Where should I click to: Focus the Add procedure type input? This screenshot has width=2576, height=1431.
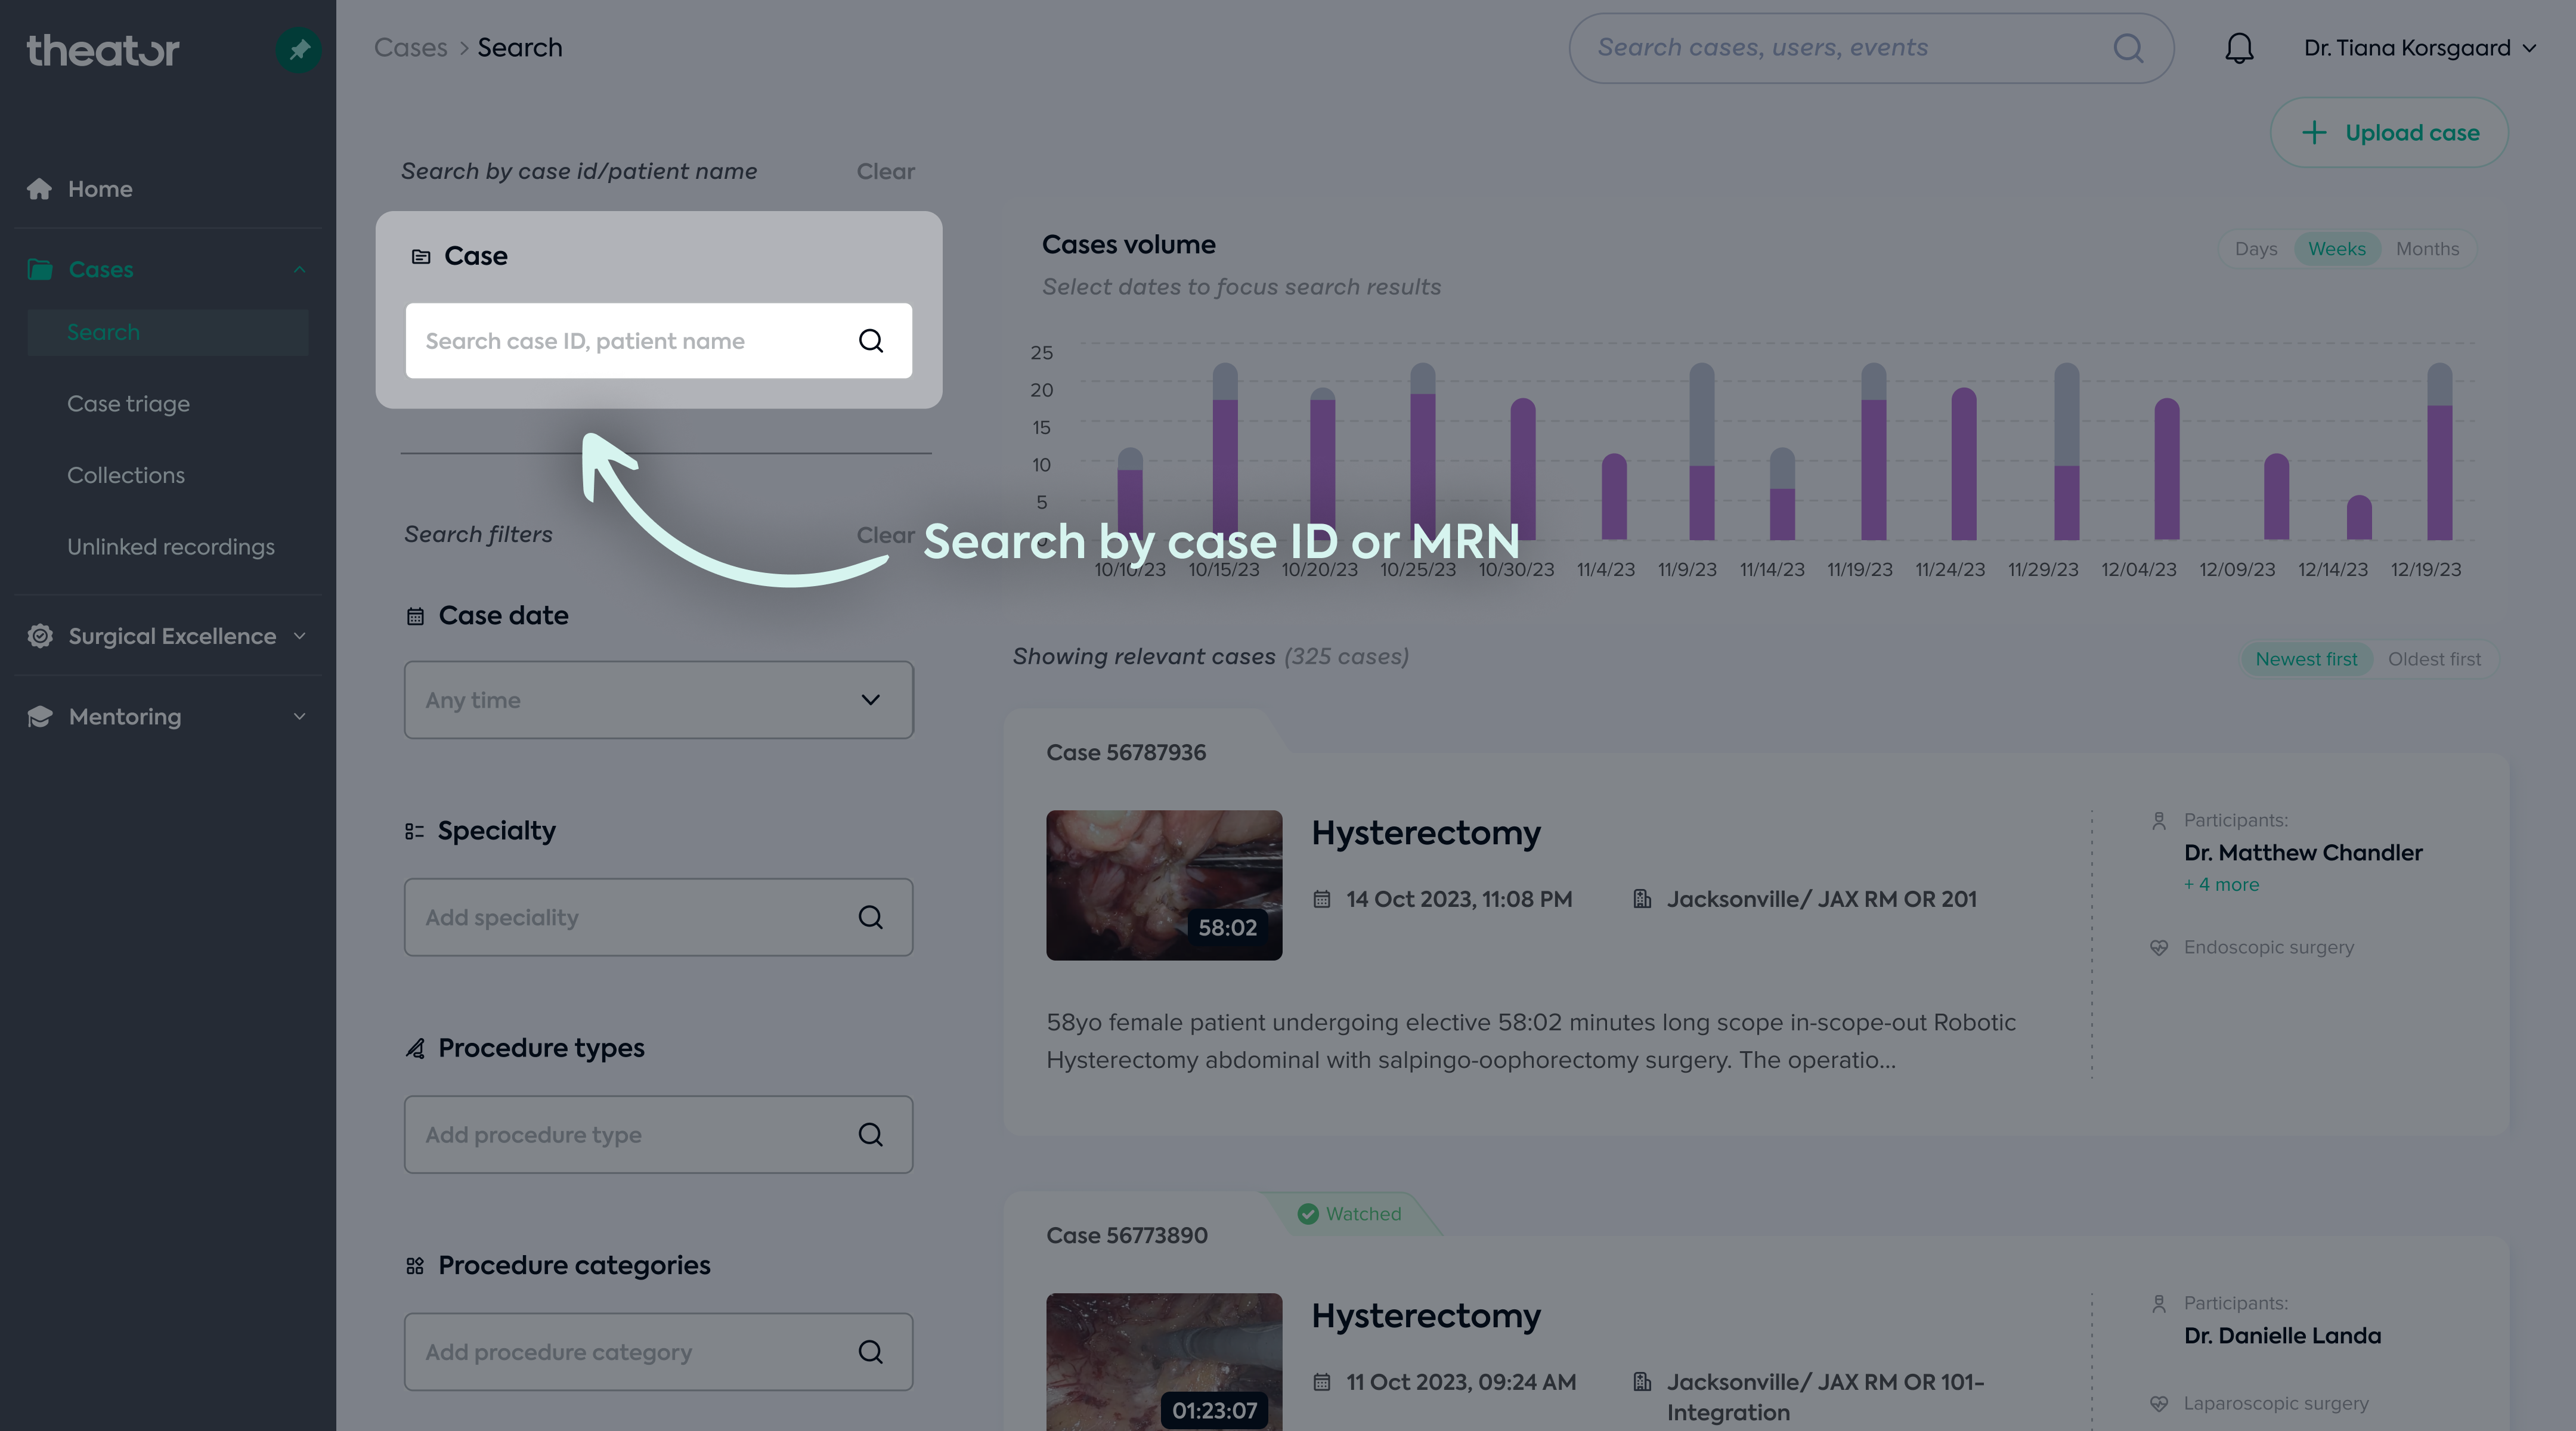[658, 1134]
